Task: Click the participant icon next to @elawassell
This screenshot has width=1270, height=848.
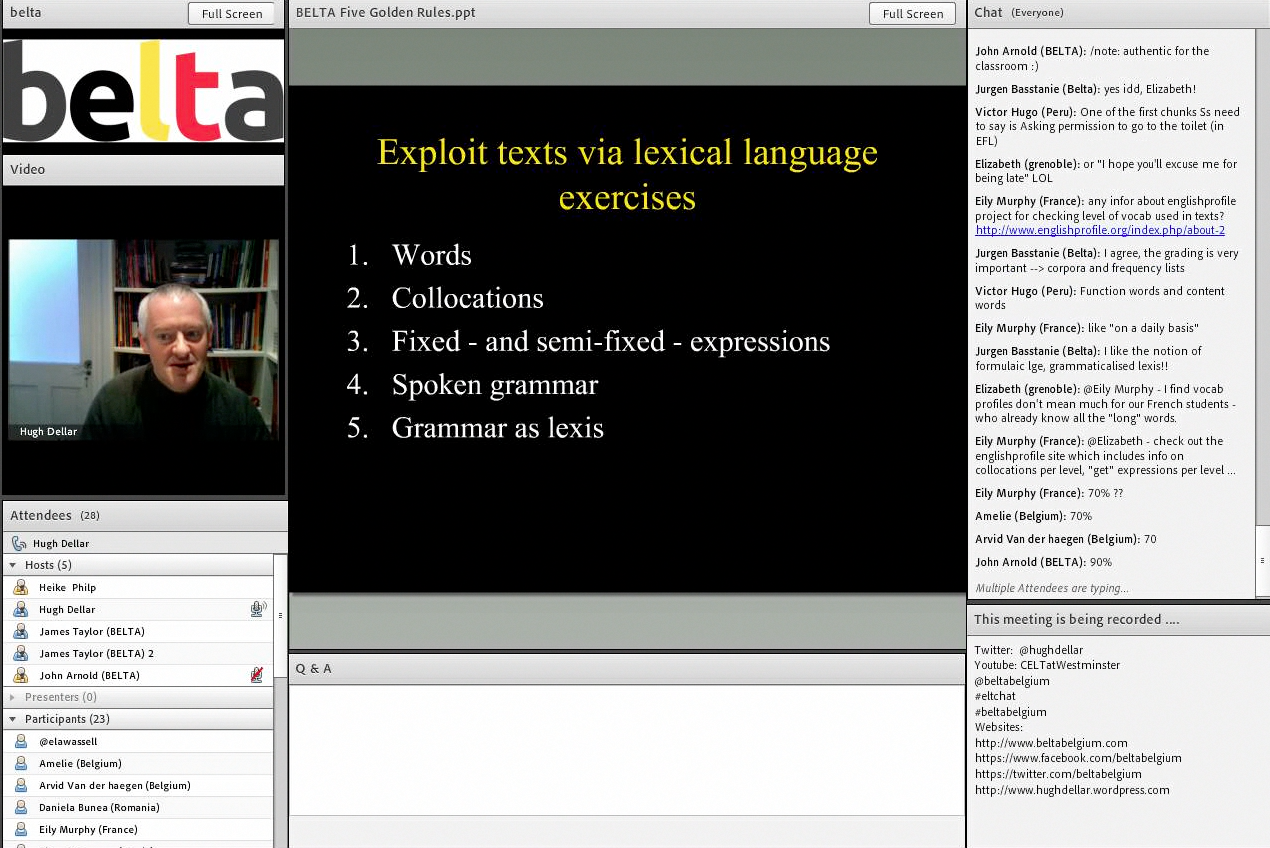Action: 20,742
